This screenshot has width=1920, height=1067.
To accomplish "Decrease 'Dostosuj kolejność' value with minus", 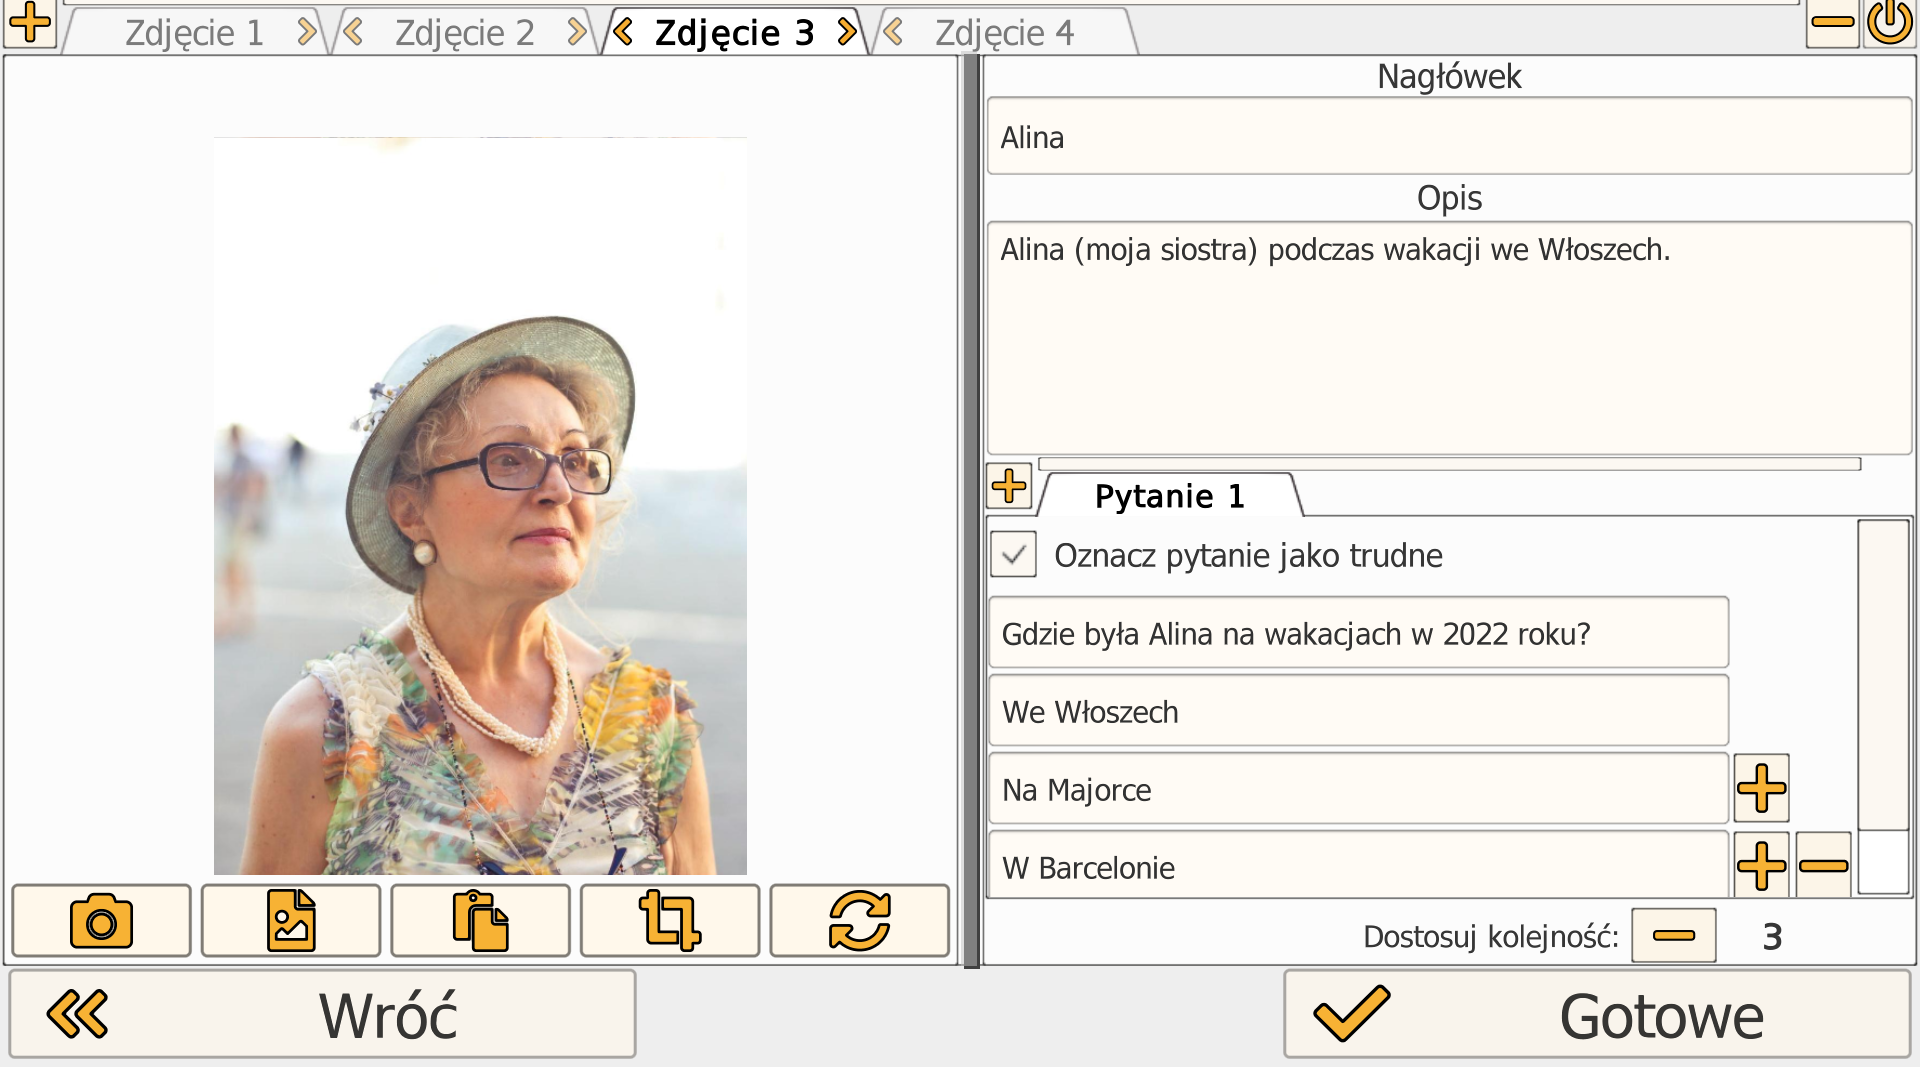I will [1672, 935].
